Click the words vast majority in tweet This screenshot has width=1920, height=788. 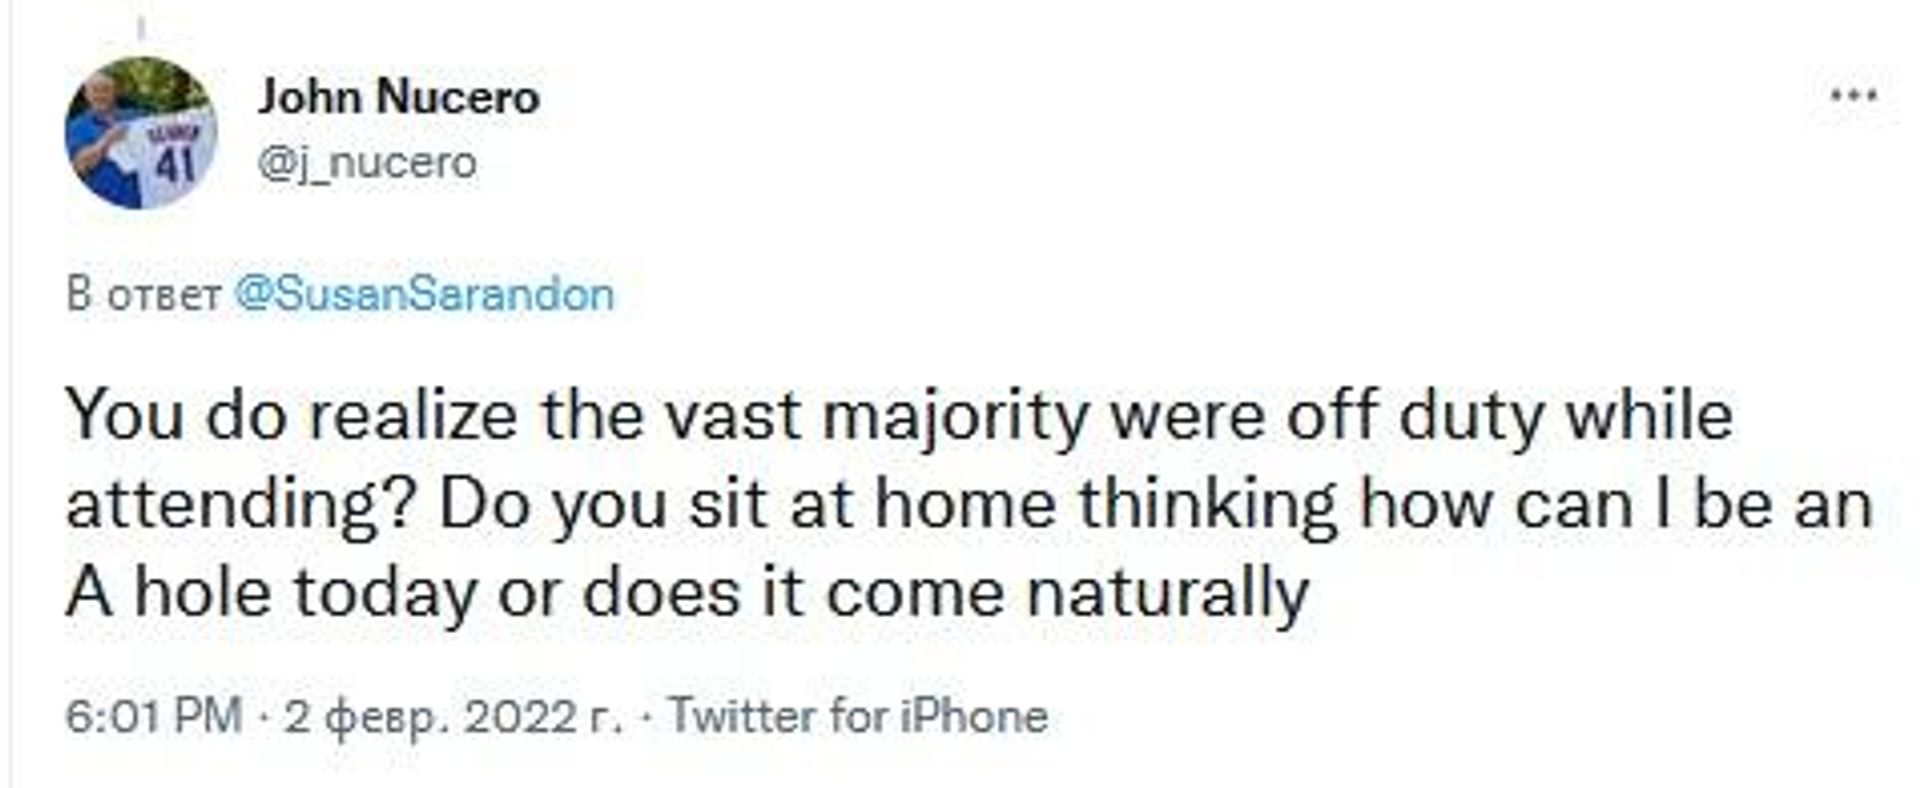pyautogui.click(x=876, y=415)
